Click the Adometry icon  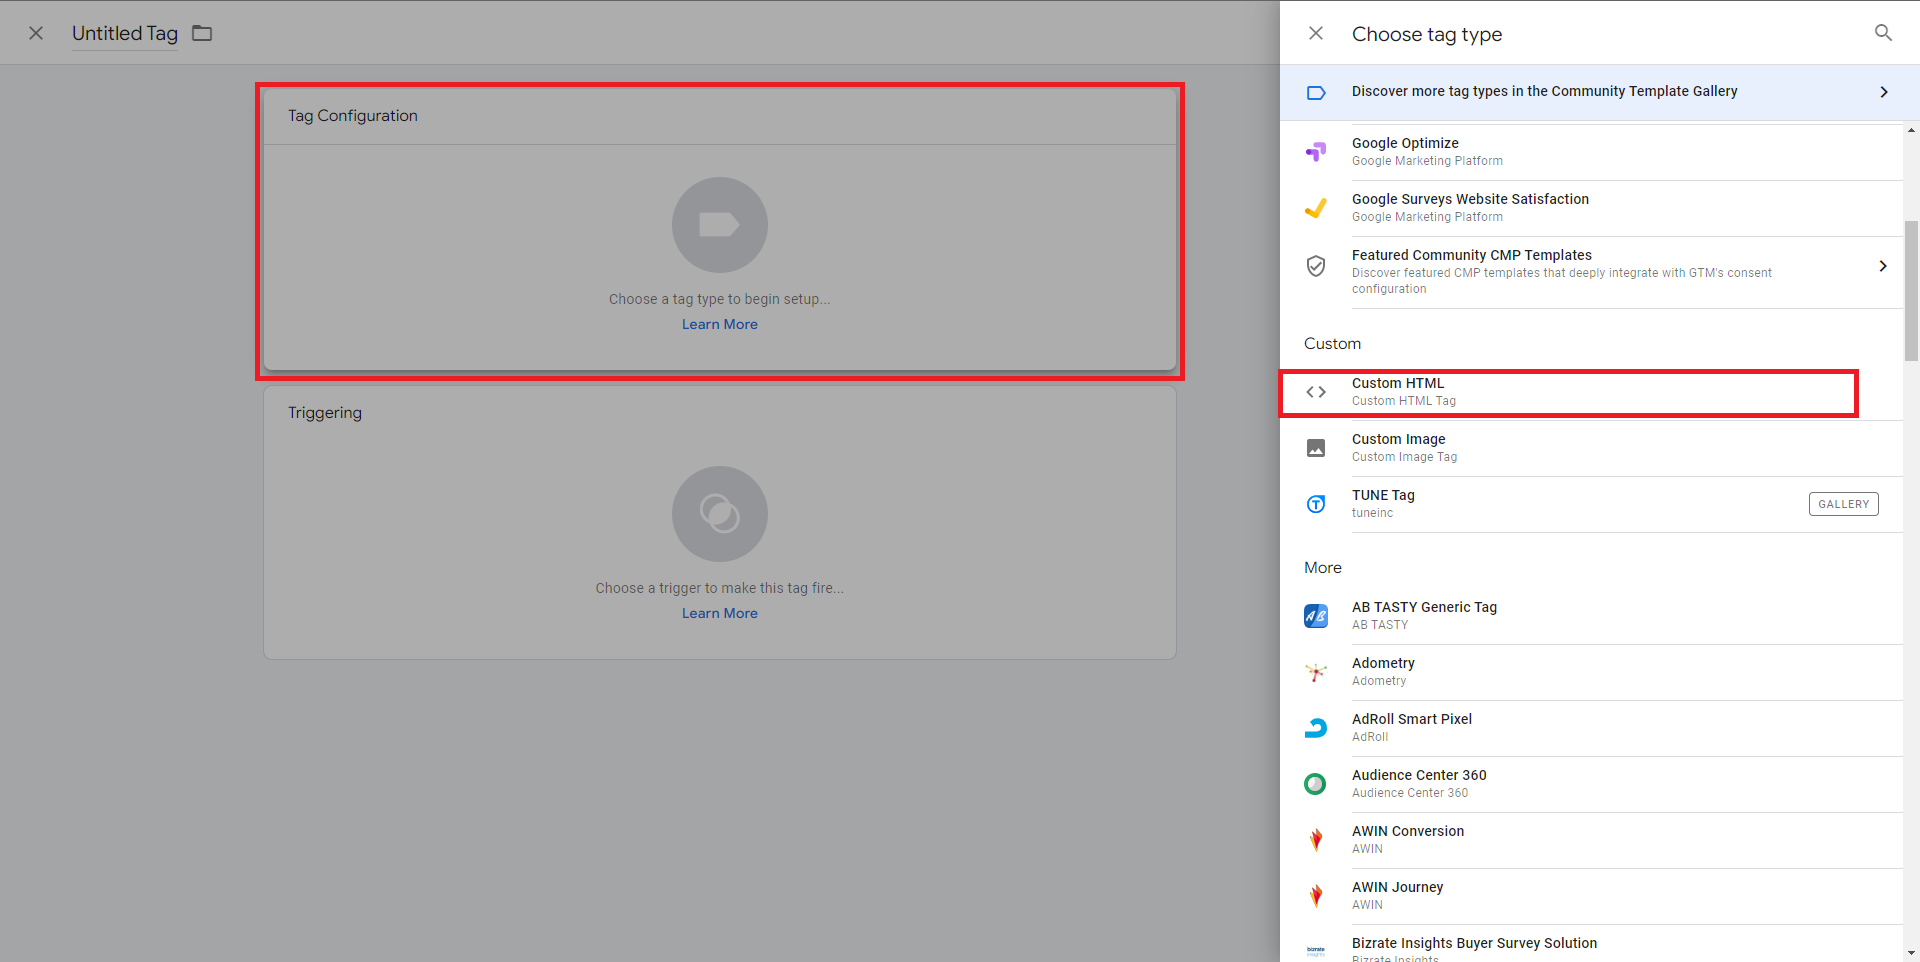pos(1316,672)
